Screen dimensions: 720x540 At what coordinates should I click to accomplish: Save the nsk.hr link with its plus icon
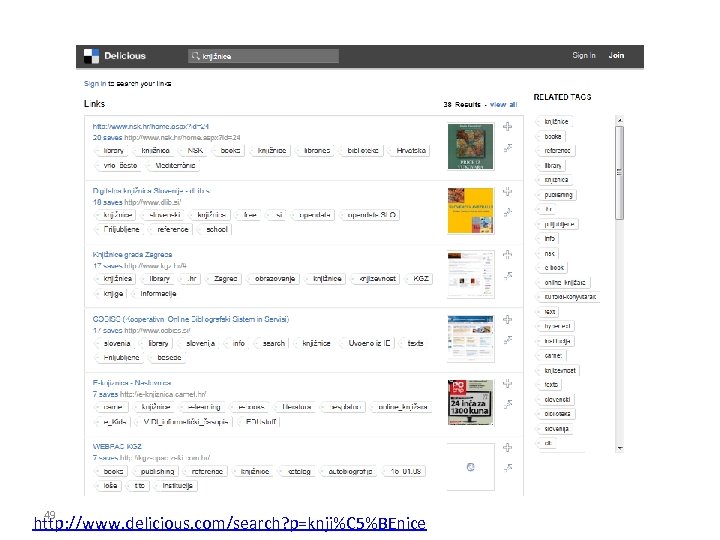tap(507, 126)
